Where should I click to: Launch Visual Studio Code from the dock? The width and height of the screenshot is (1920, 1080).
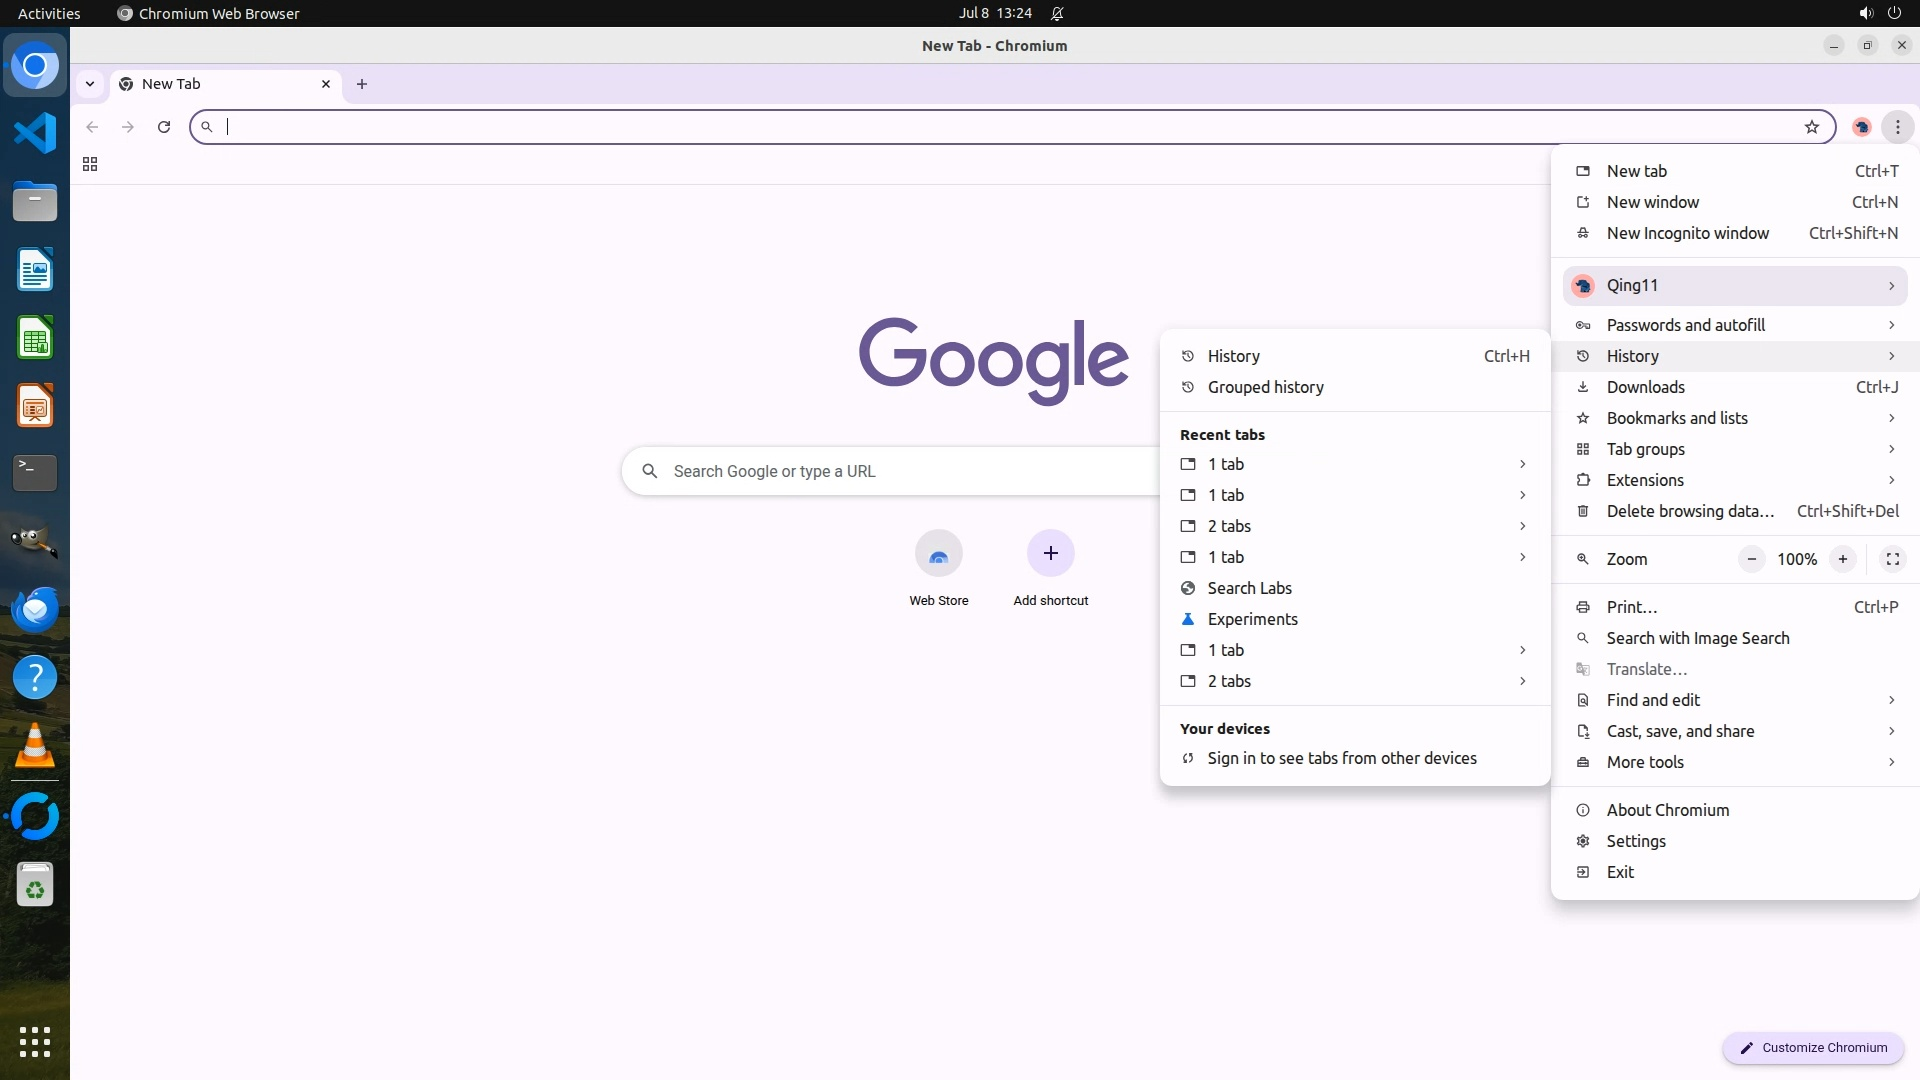35,133
